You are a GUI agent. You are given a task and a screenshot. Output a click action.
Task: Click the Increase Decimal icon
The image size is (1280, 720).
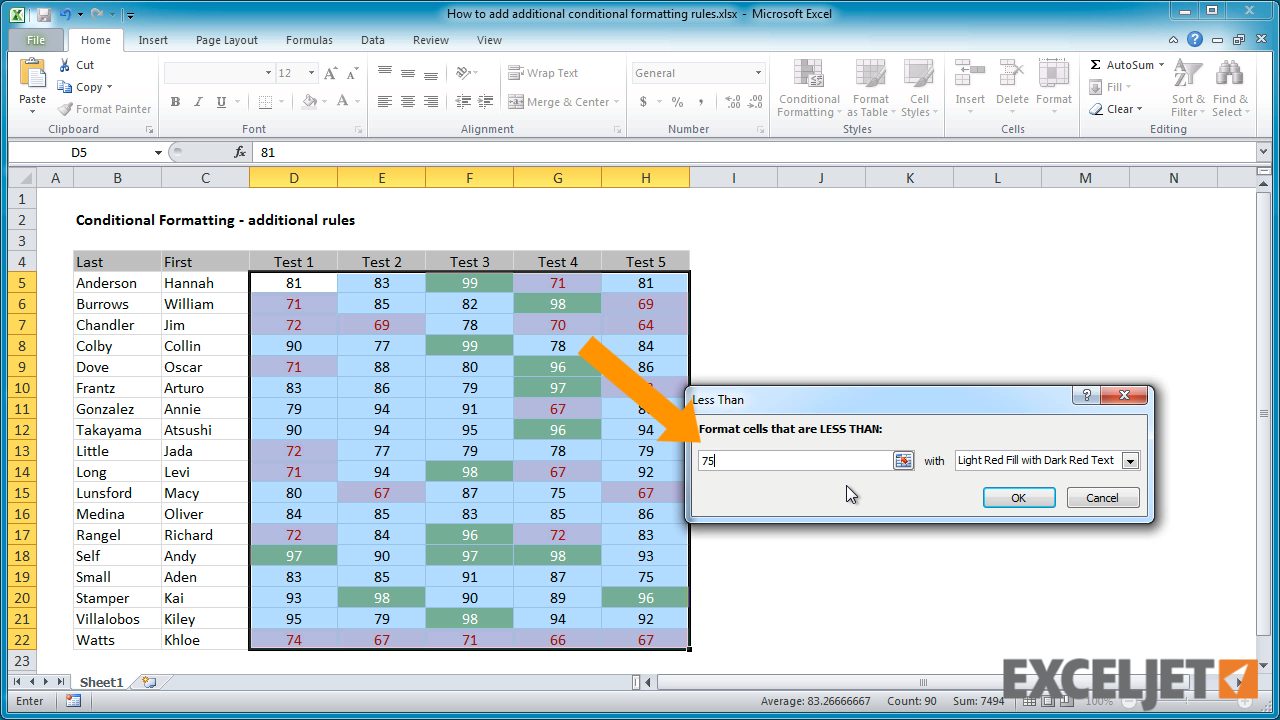click(x=732, y=102)
